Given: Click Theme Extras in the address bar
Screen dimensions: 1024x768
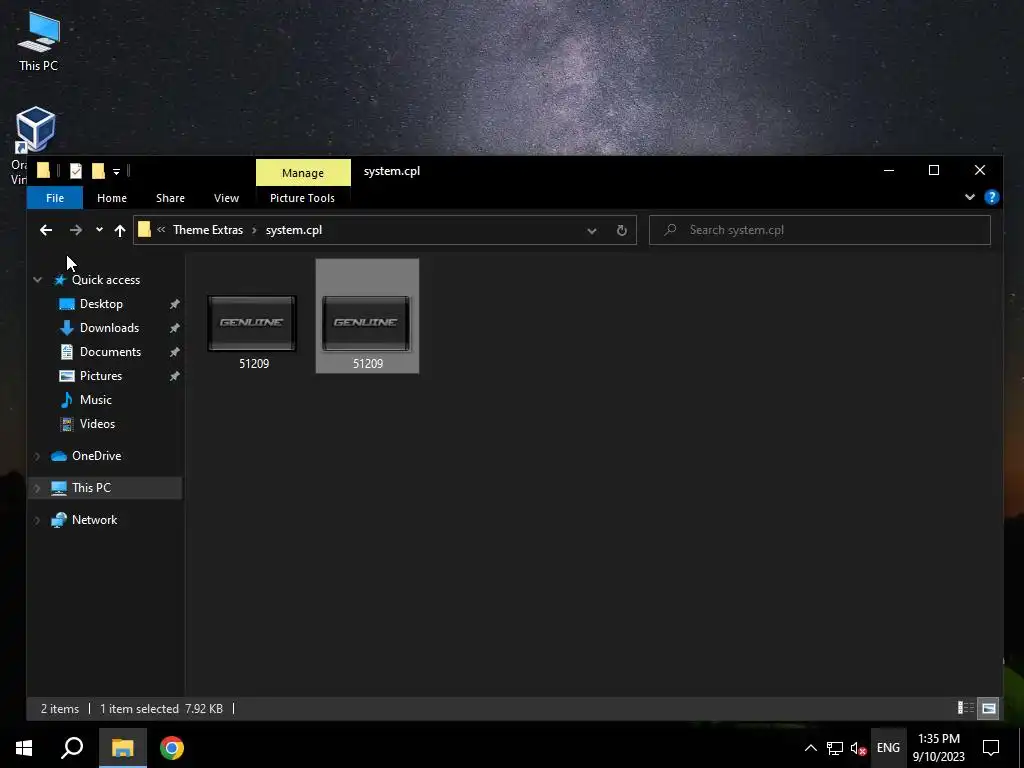Looking at the screenshot, I should tap(208, 230).
